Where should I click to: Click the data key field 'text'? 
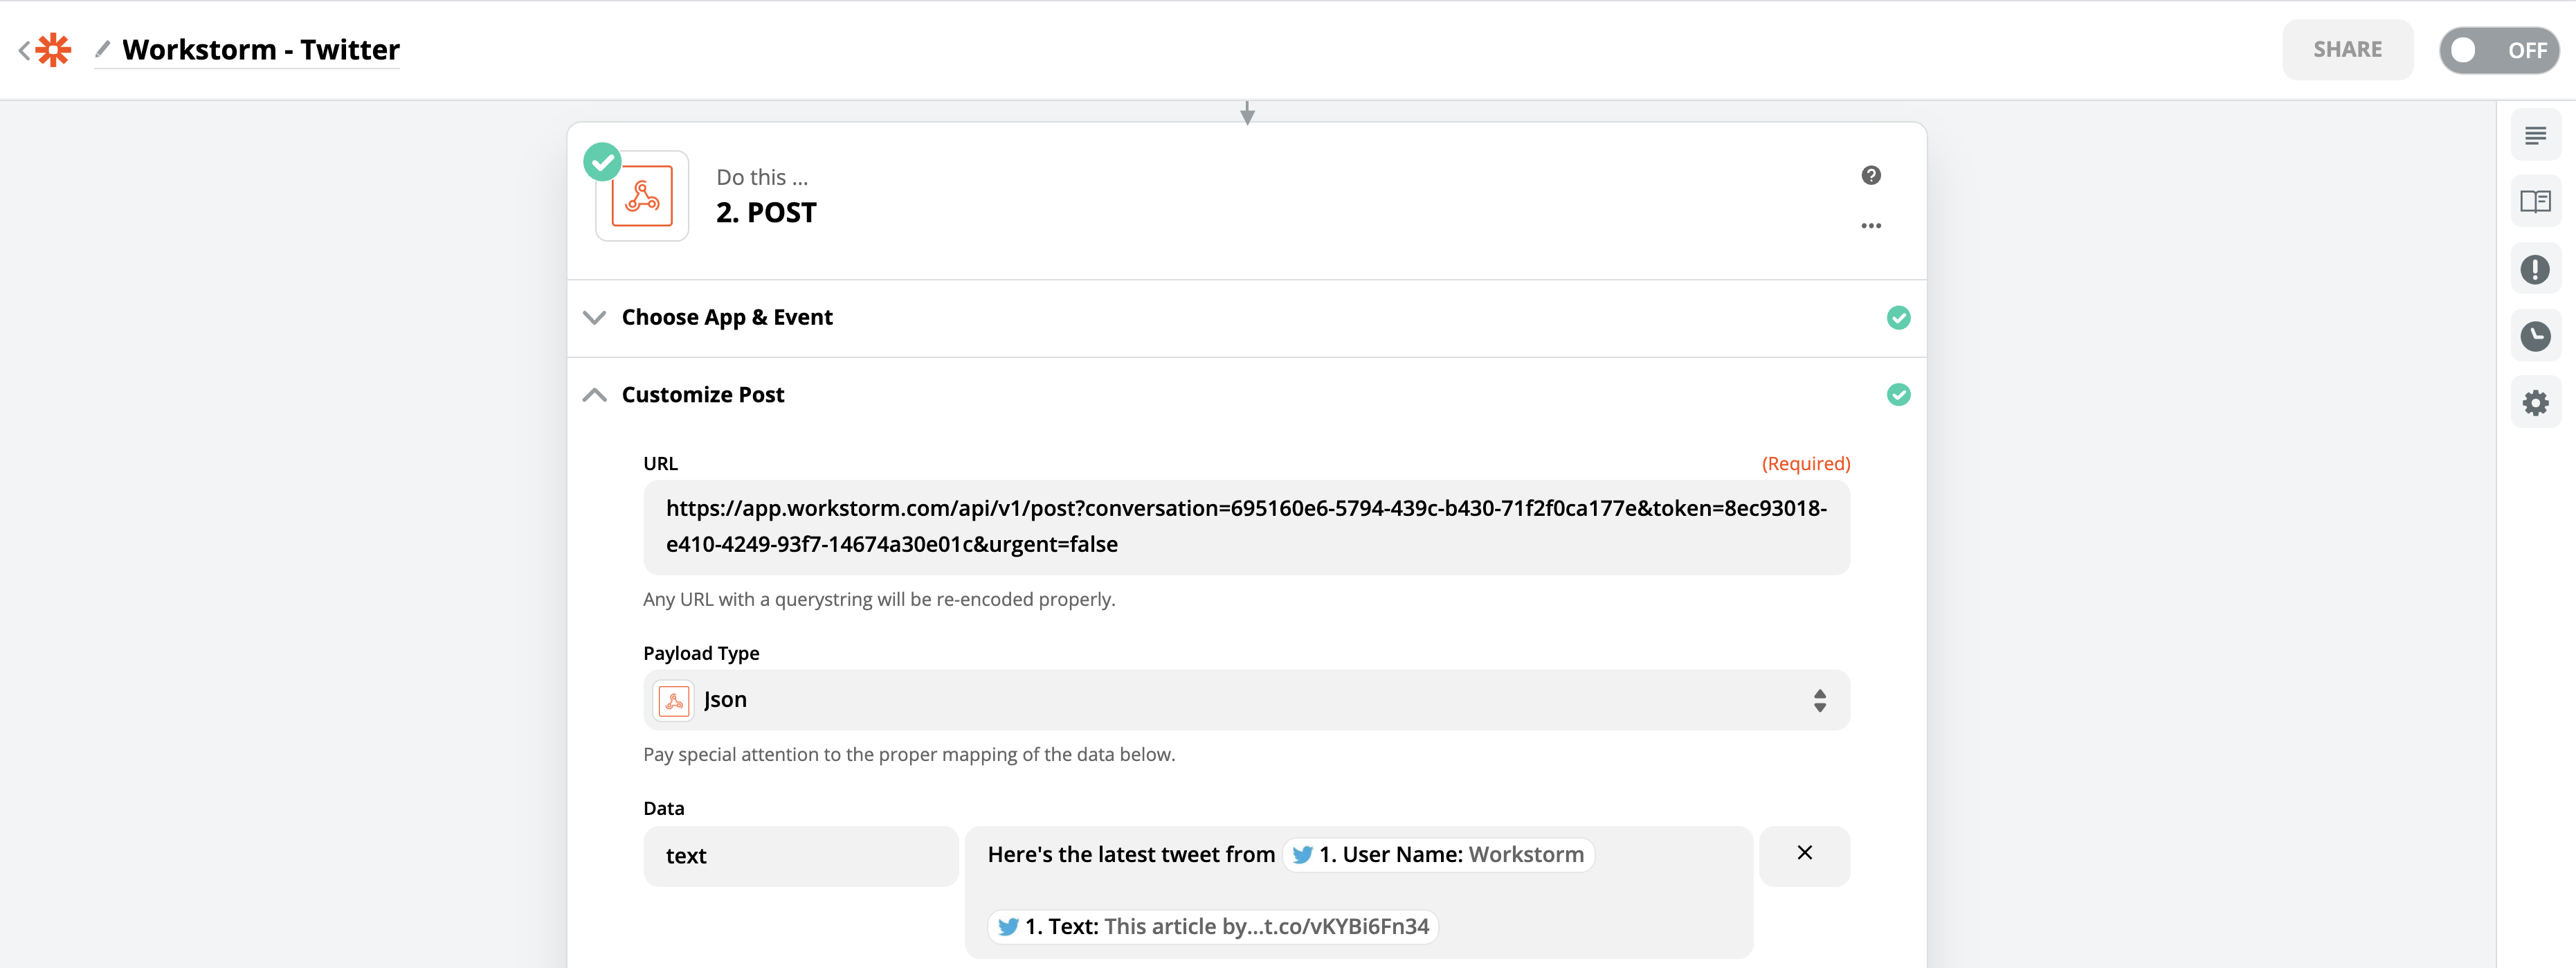pyautogui.click(x=801, y=856)
